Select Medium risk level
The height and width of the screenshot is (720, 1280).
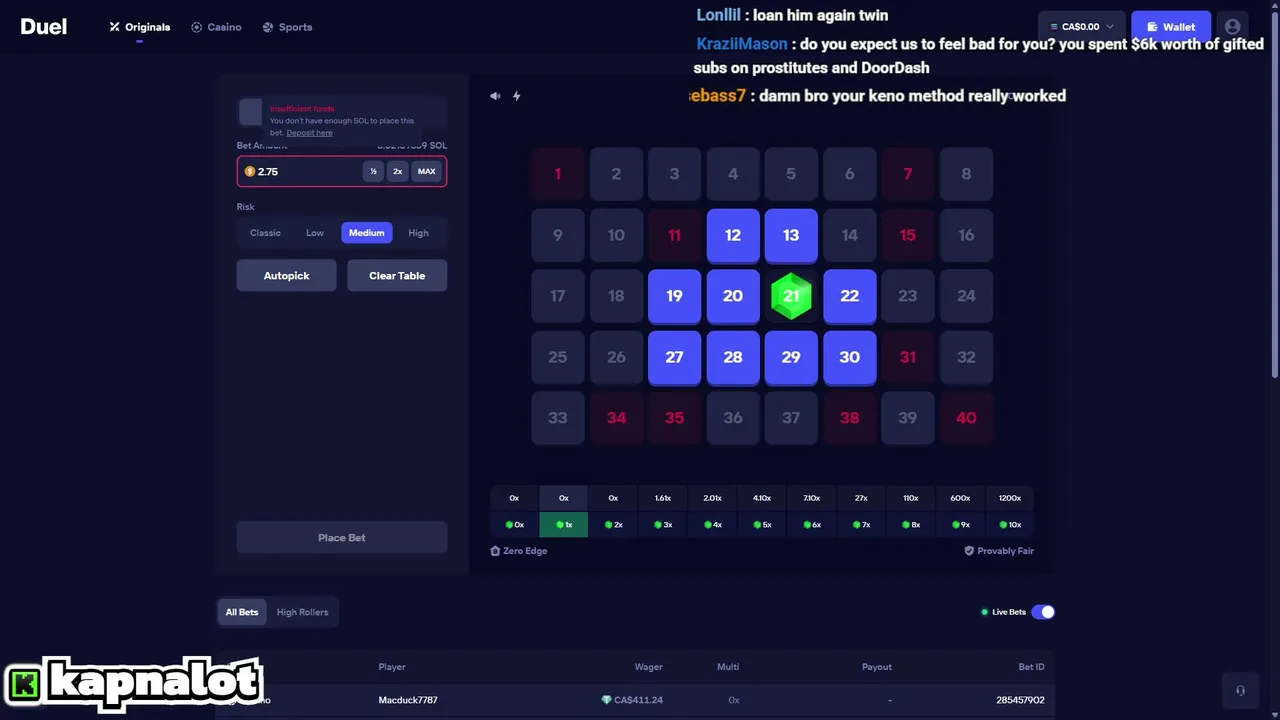[x=366, y=233]
